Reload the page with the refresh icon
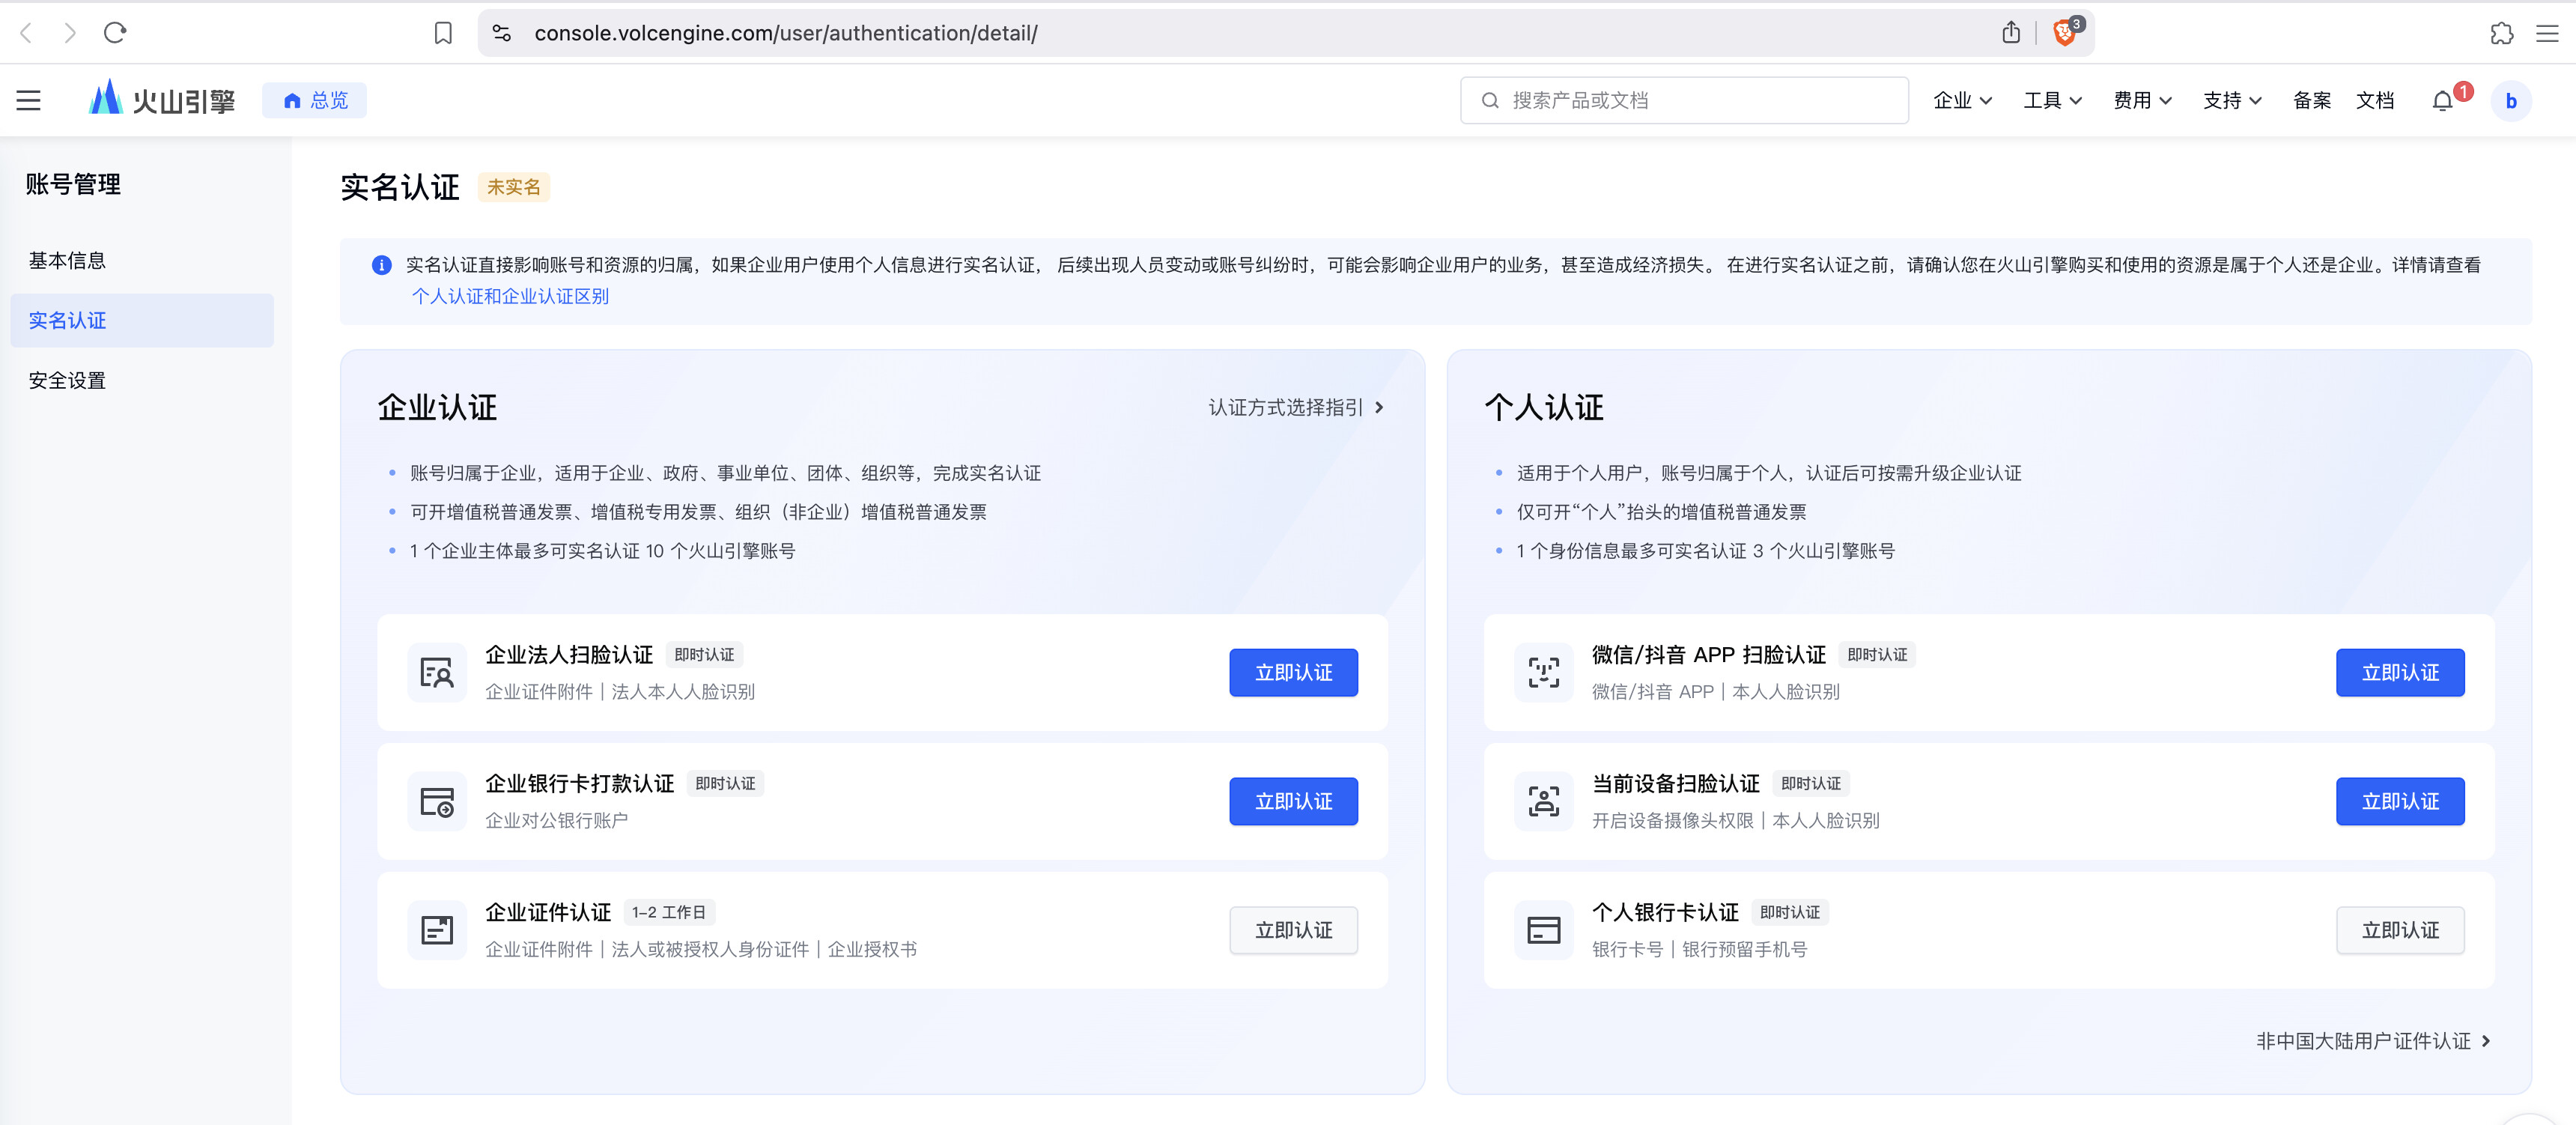 click(x=115, y=33)
